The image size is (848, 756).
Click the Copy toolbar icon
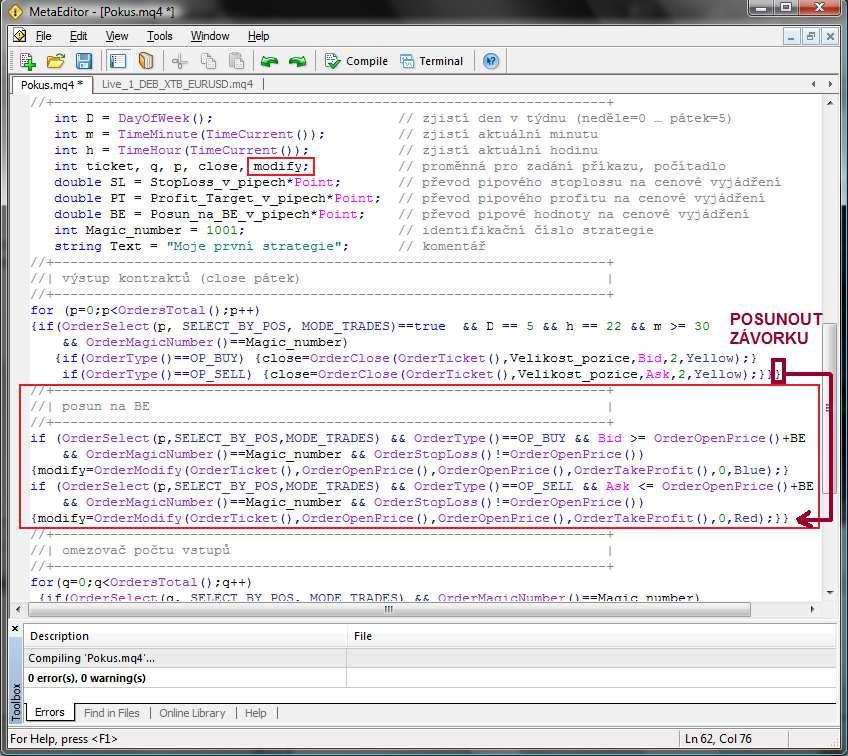pyautogui.click(x=208, y=61)
